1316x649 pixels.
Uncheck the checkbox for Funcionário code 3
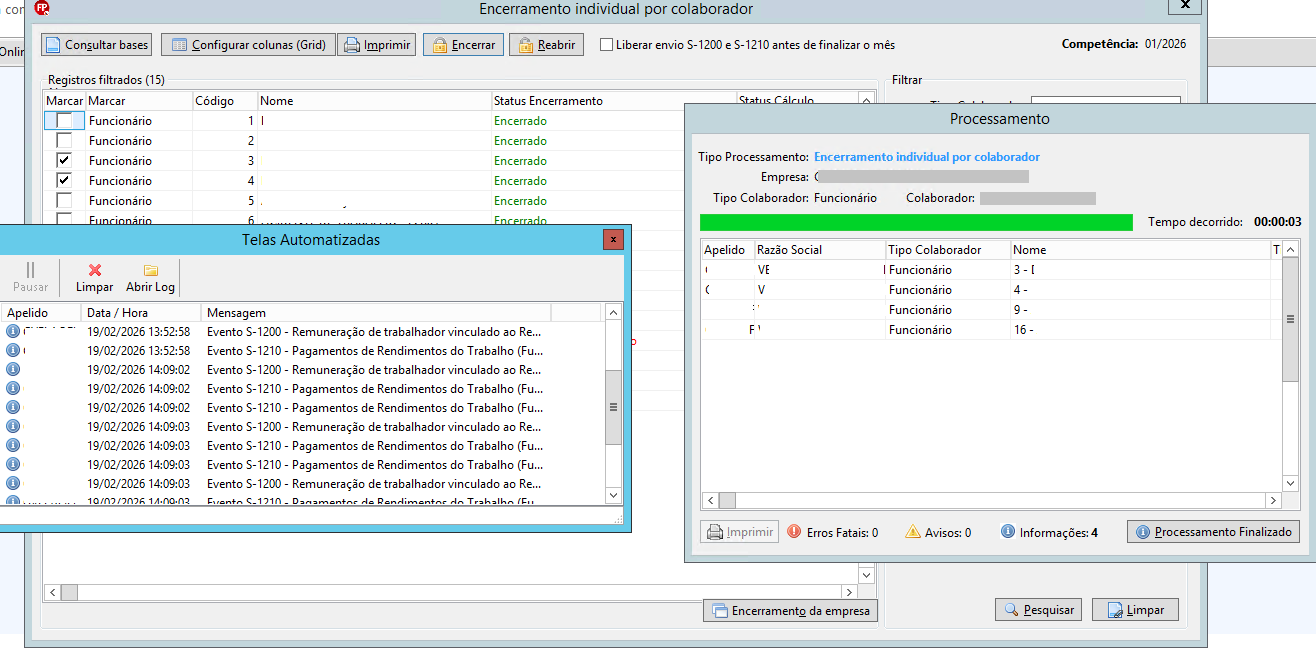point(64,160)
